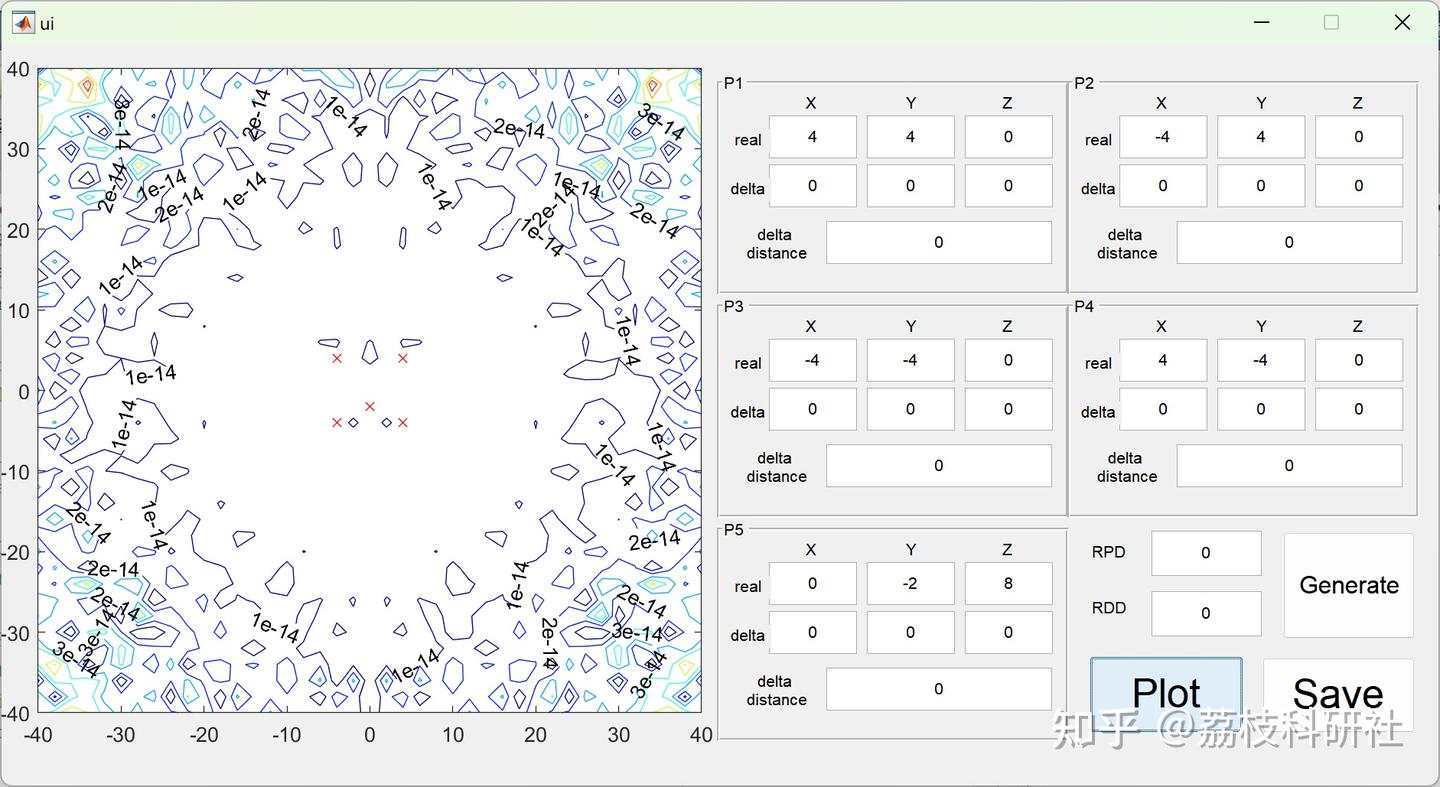Focus the P4 real Z field
This screenshot has width=1440, height=787.
point(1359,360)
